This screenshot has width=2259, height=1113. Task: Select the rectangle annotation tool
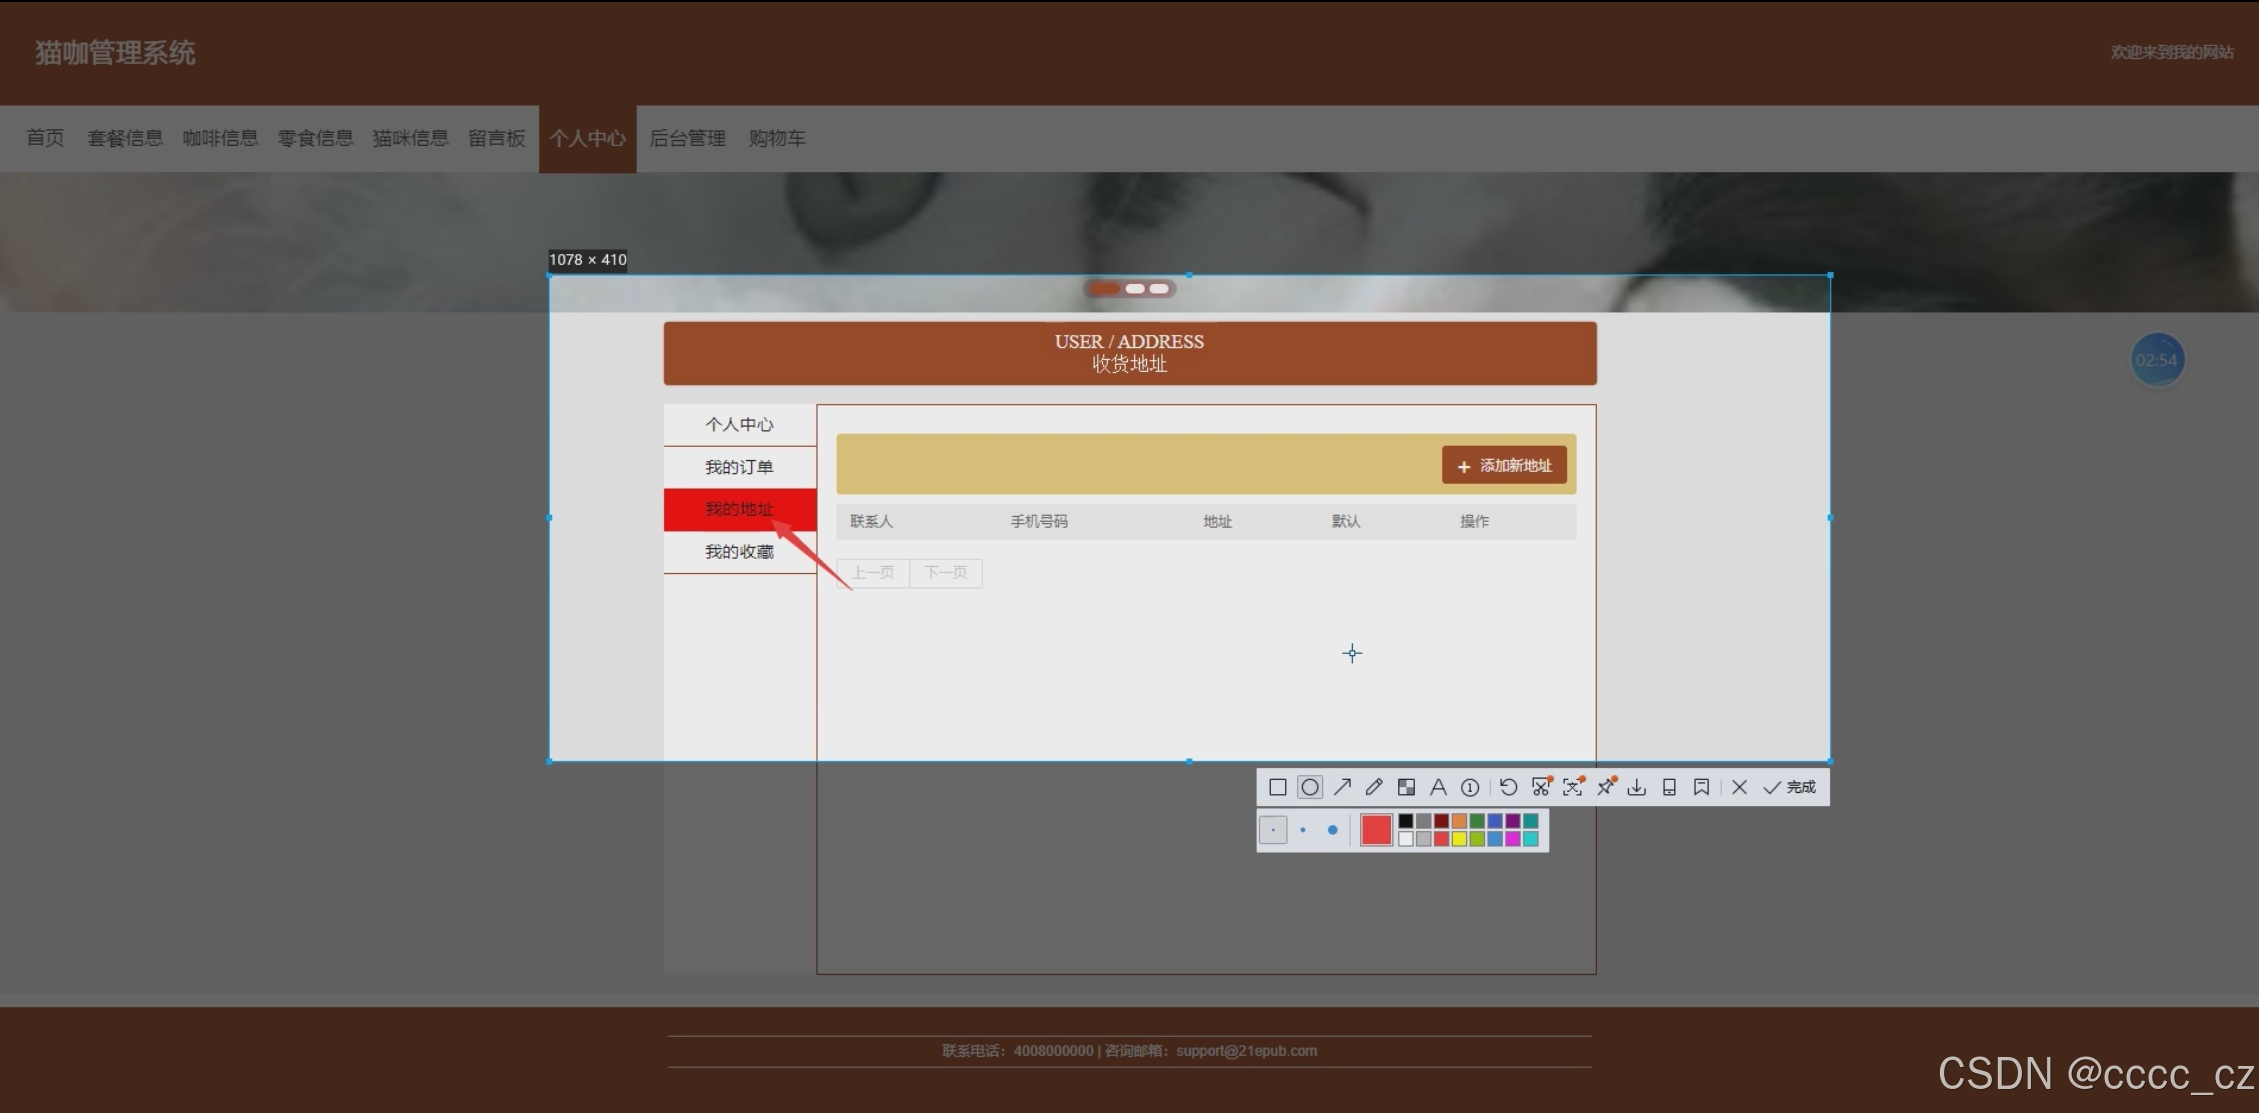pyautogui.click(x=1277, y=788)
